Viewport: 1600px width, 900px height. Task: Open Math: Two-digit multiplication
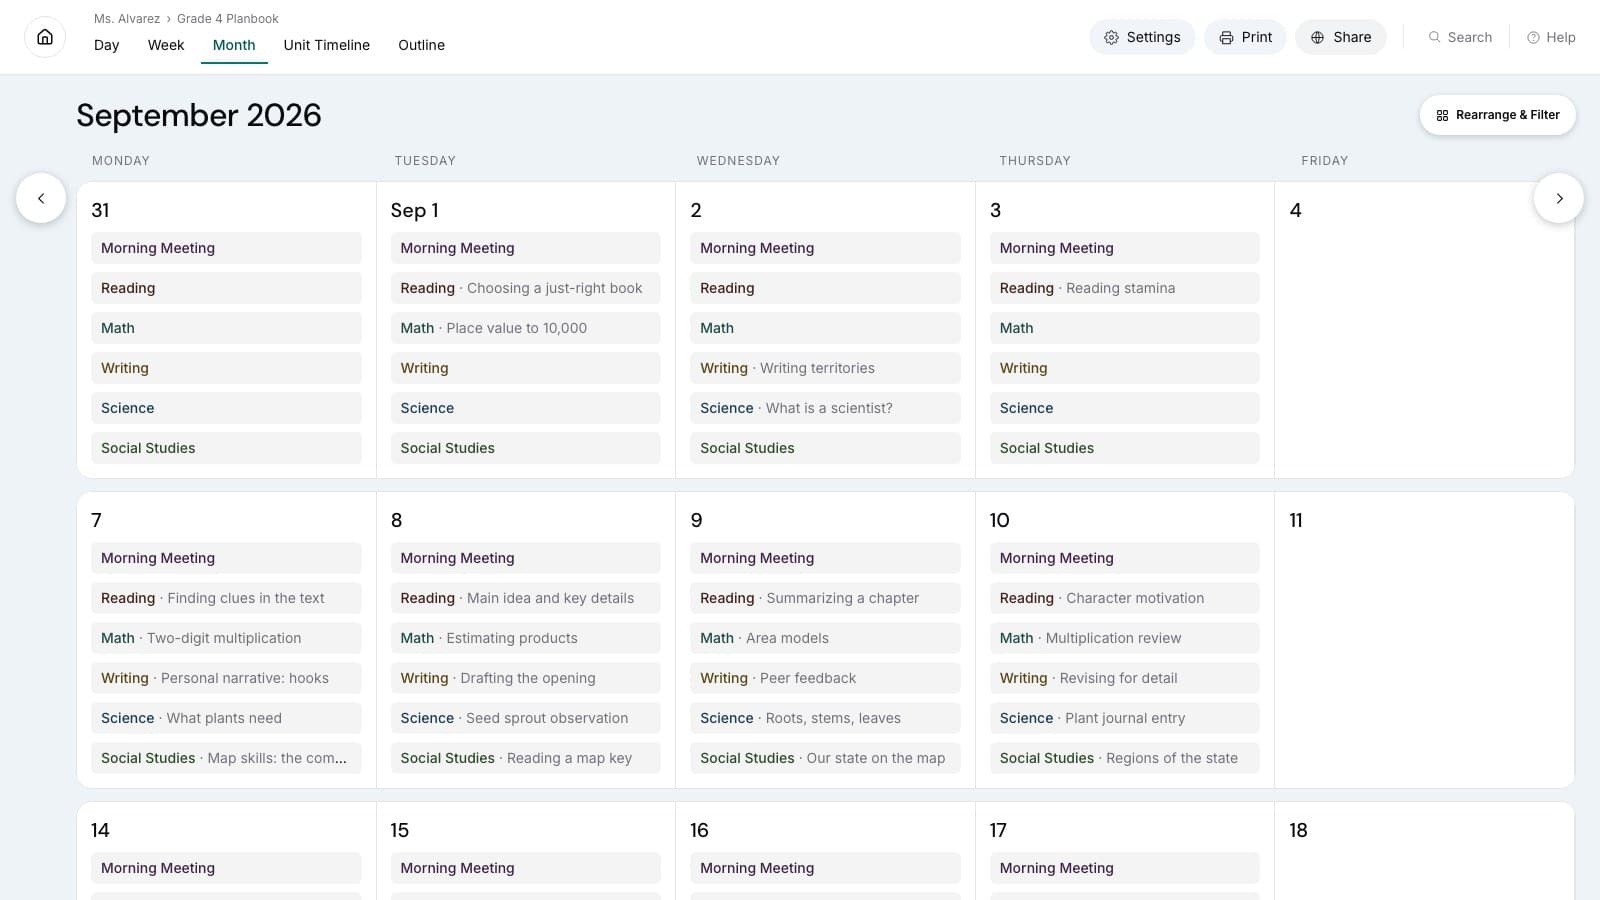tap(226, 638)
